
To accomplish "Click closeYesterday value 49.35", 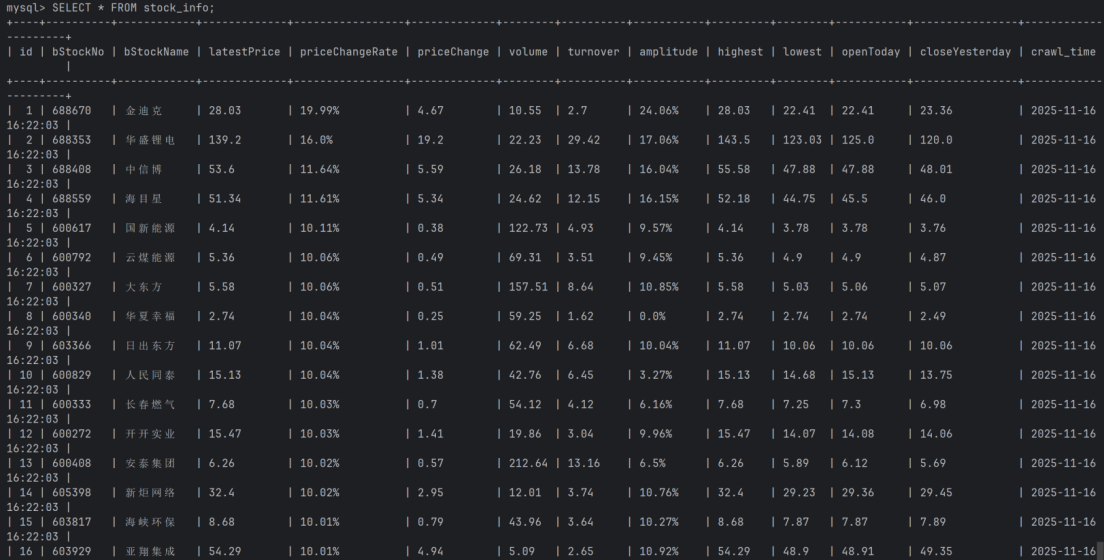I will click(x=936, y=552).
